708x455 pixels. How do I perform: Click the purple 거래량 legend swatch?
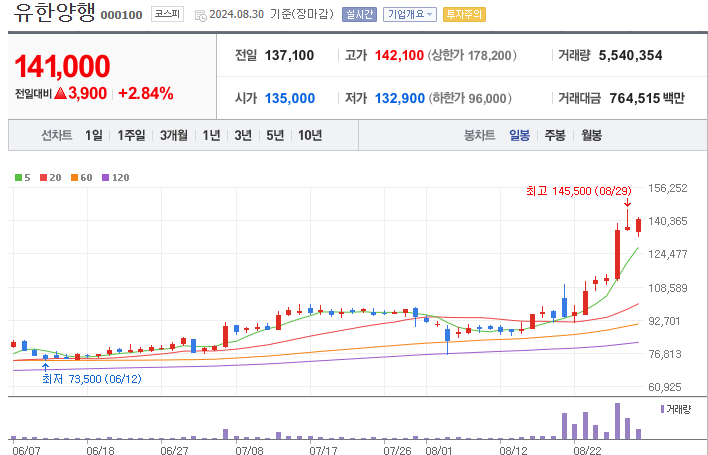[x=662, y=409]
